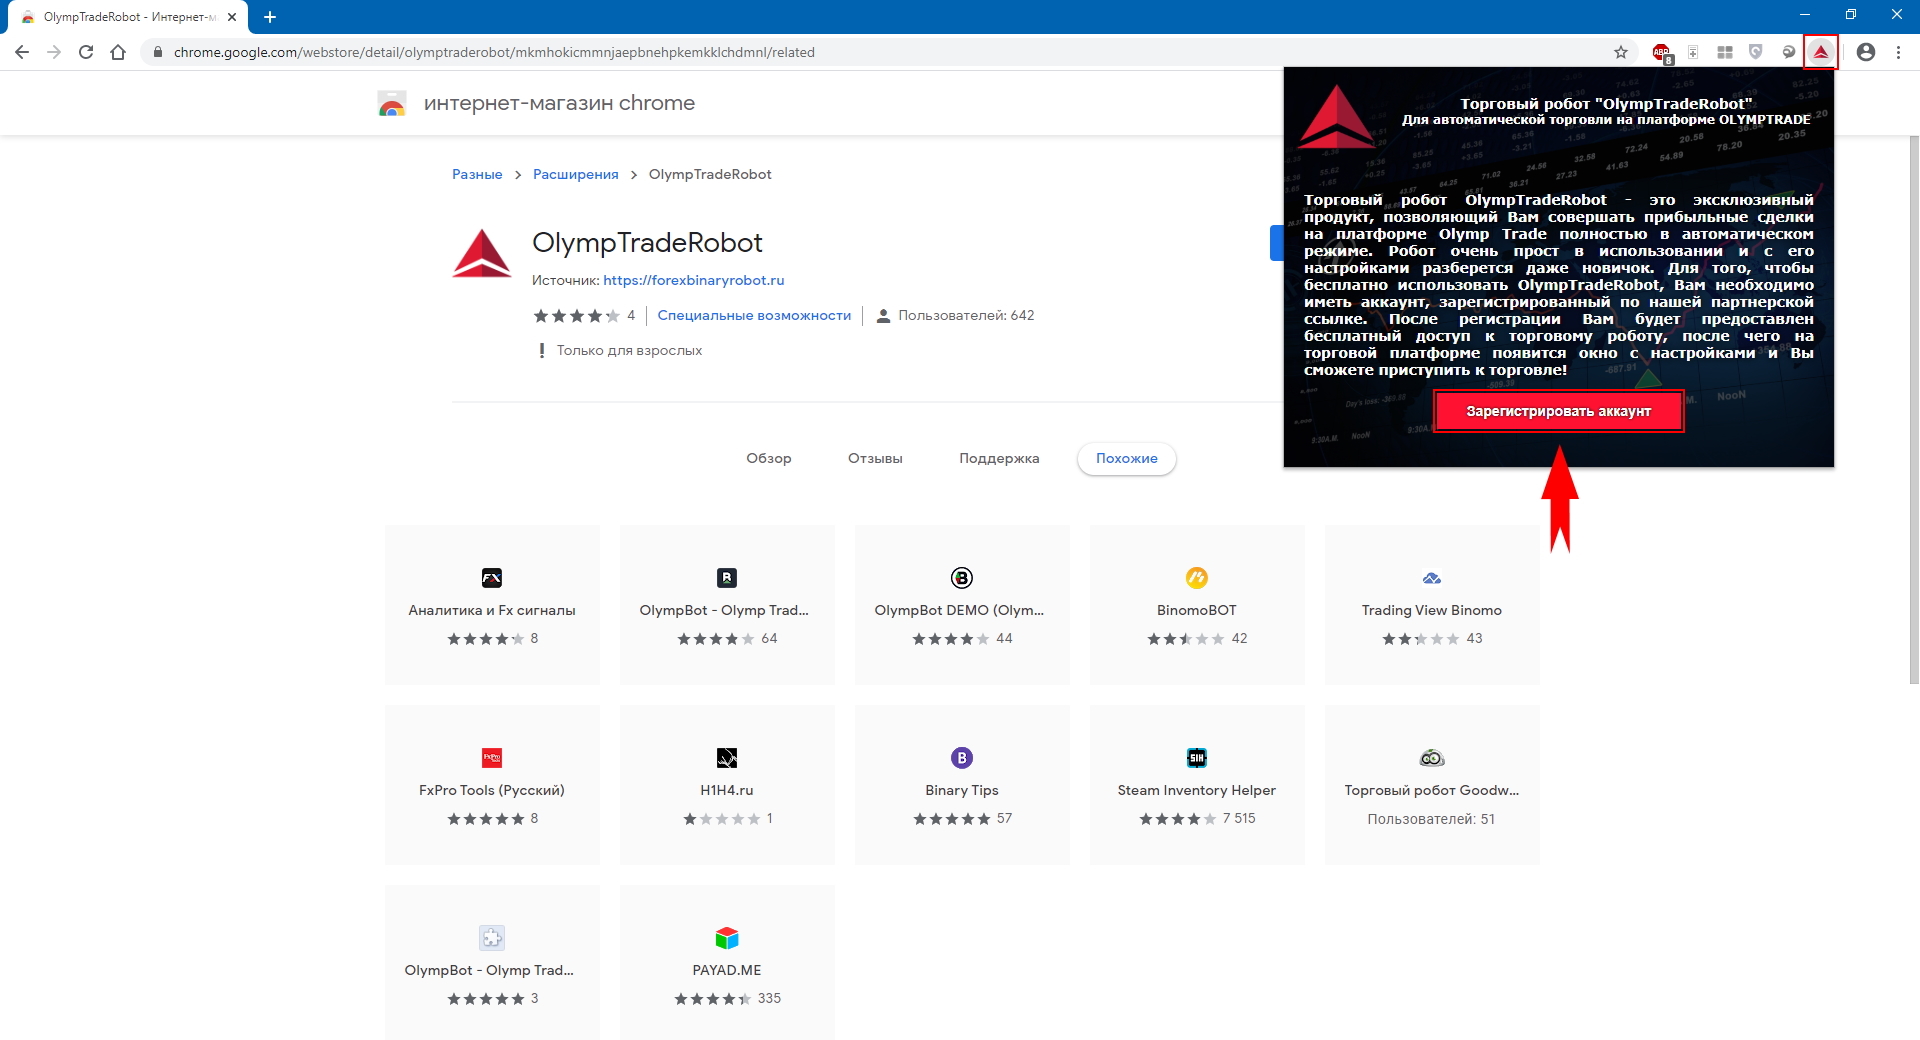
Task: Open the Adblock Plus extension icon
Action: (1661, 52)
